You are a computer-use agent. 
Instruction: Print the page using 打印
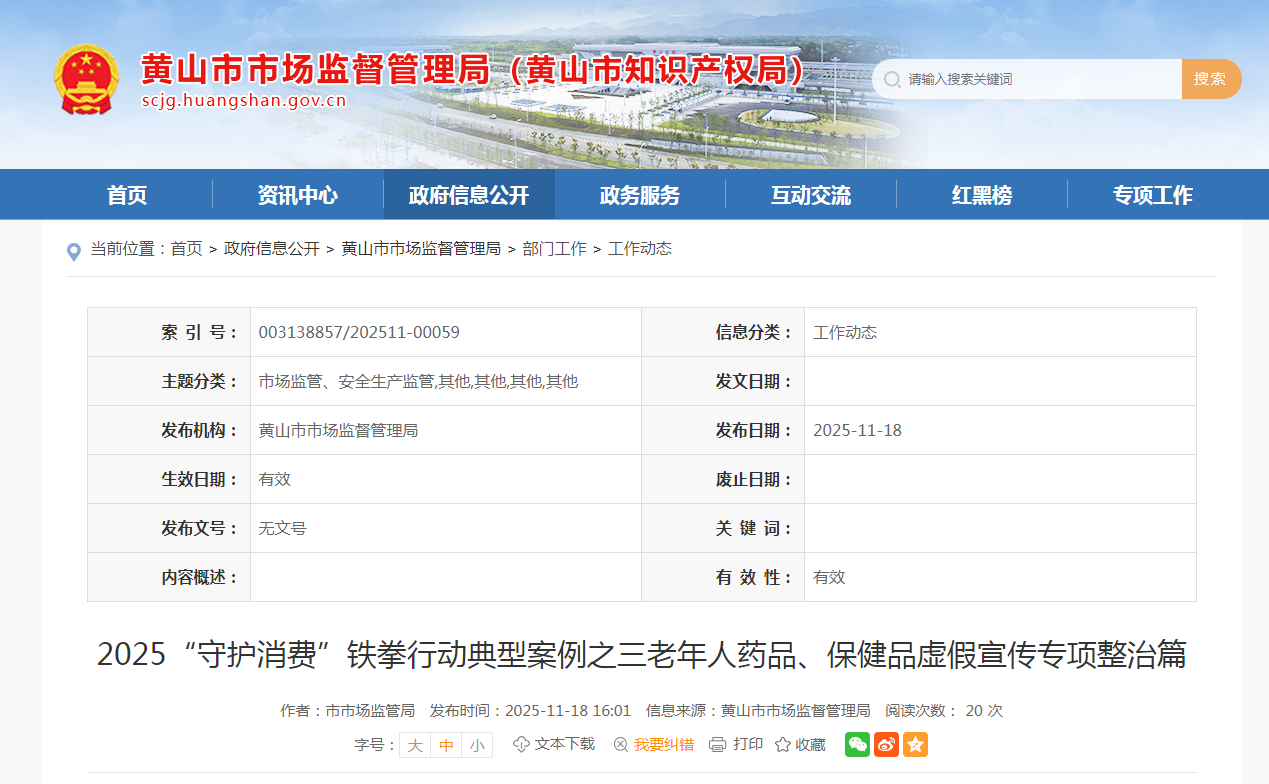tap(736, 744)
